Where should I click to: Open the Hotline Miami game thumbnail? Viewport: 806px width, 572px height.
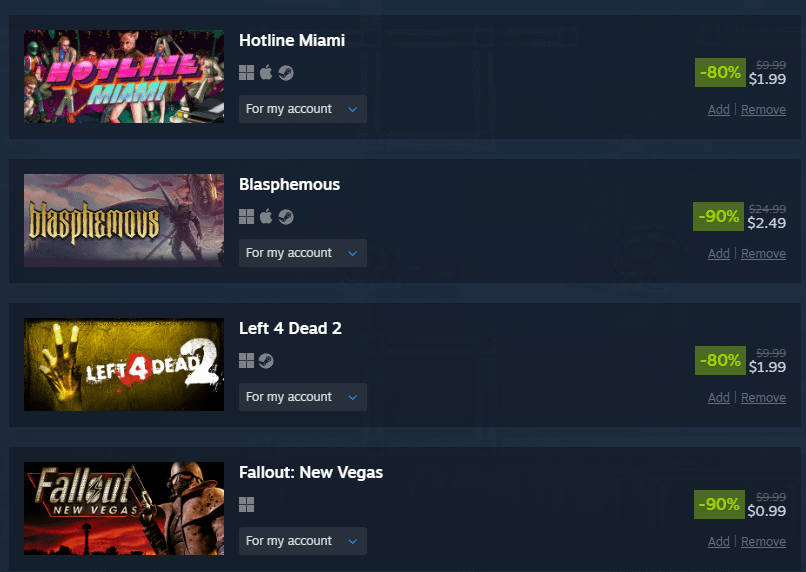124,76
